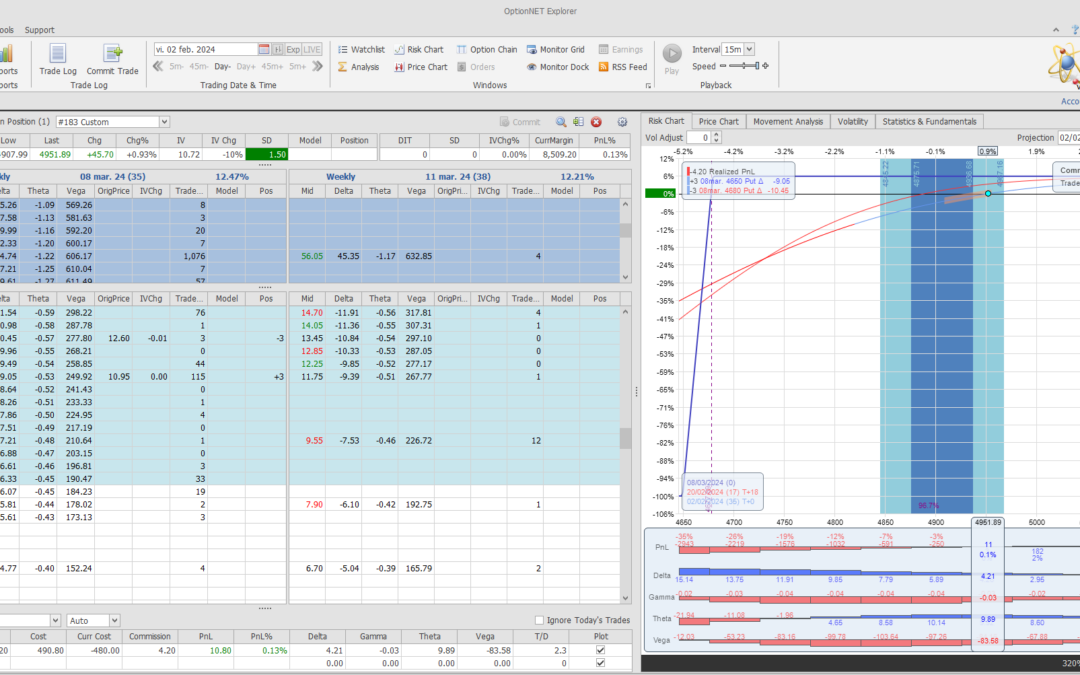Viewport: 1080px width, 675px height.
Task: Click the Windows group dialog launcher icon
Action: [648, 85]
